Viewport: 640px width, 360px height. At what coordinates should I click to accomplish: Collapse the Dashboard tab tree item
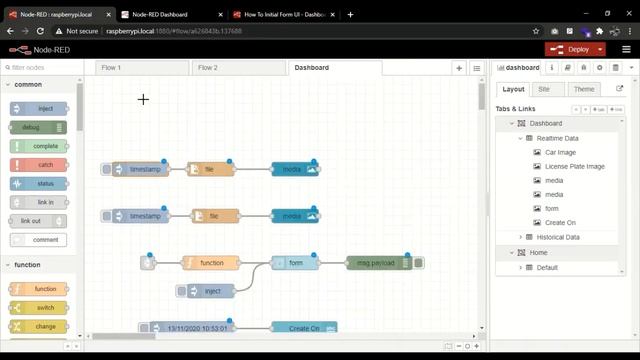pyautogui.click(x=511, y=123)
